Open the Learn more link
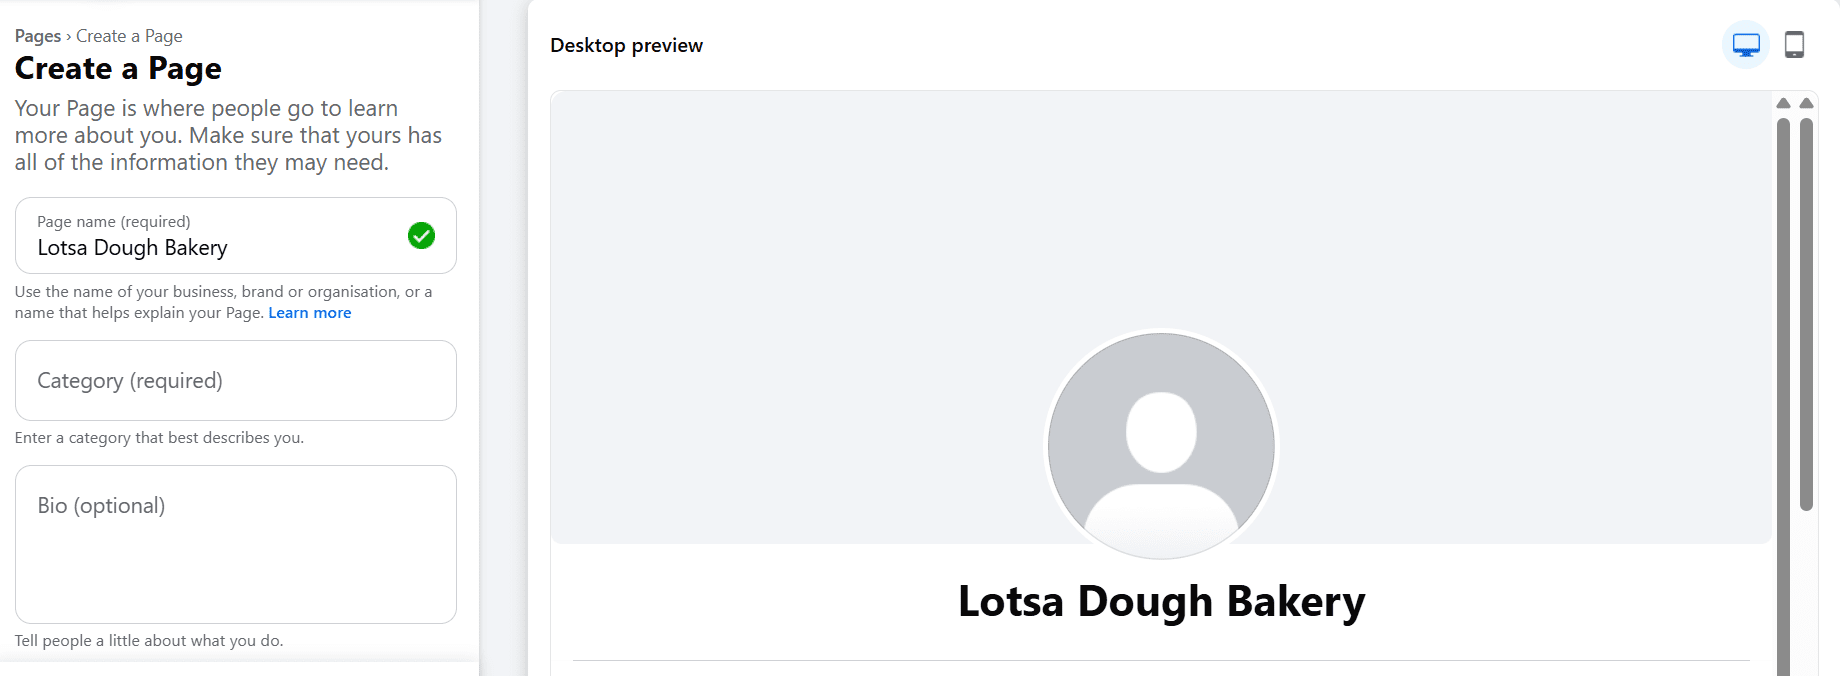Image resolution: width=1840 pixels, height=676 pixels. (309, 312)
